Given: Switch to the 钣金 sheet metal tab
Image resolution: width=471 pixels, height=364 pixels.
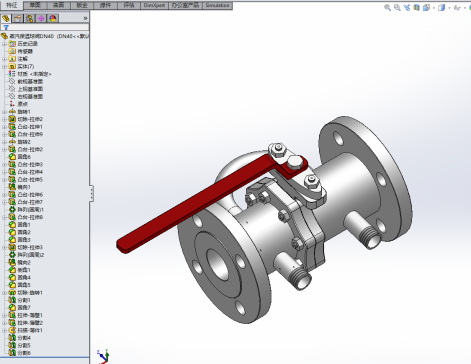Looking at the screenshot, I should [82, 5].
